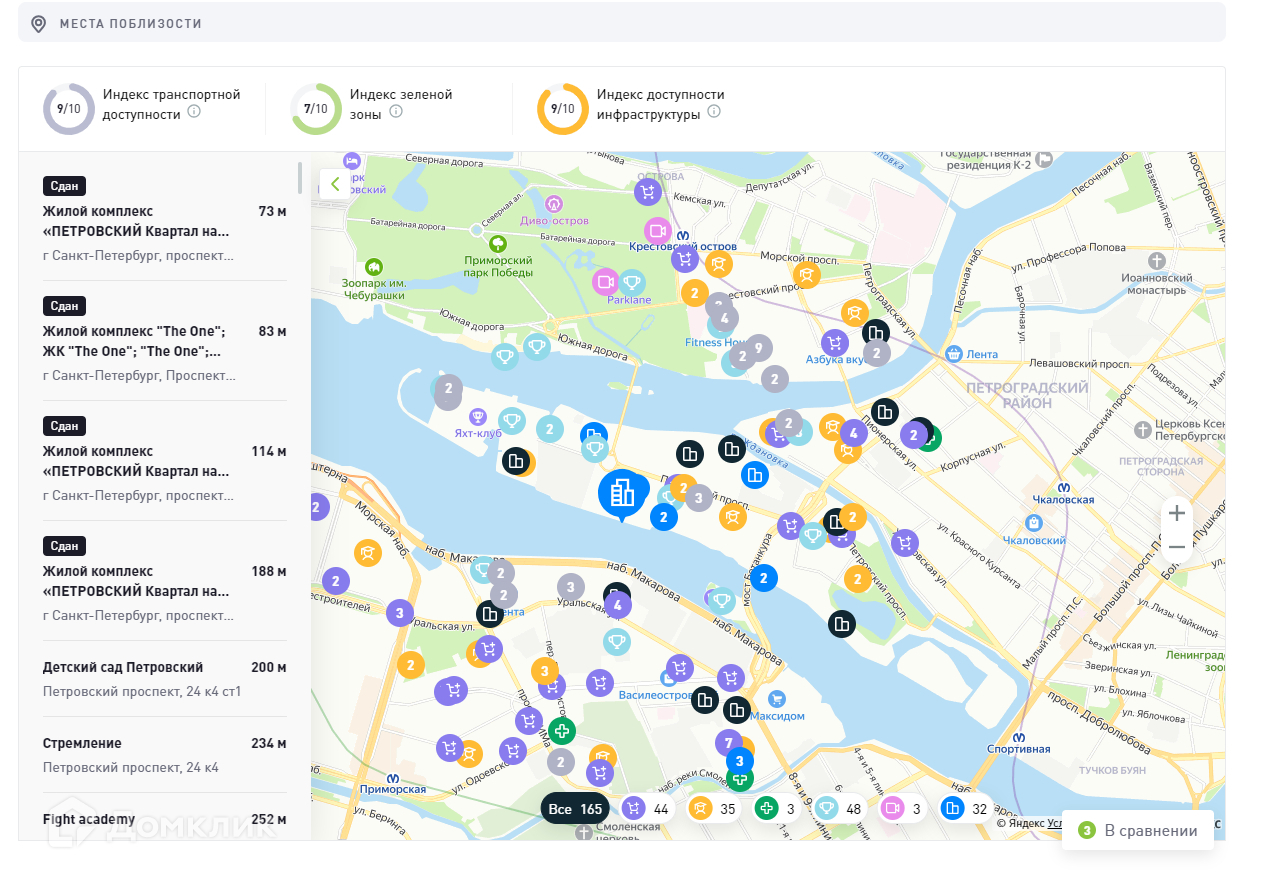Click pink cinema marker above Крестовский остров
Screen dimensions: 1275x882
tap(656, 230)
